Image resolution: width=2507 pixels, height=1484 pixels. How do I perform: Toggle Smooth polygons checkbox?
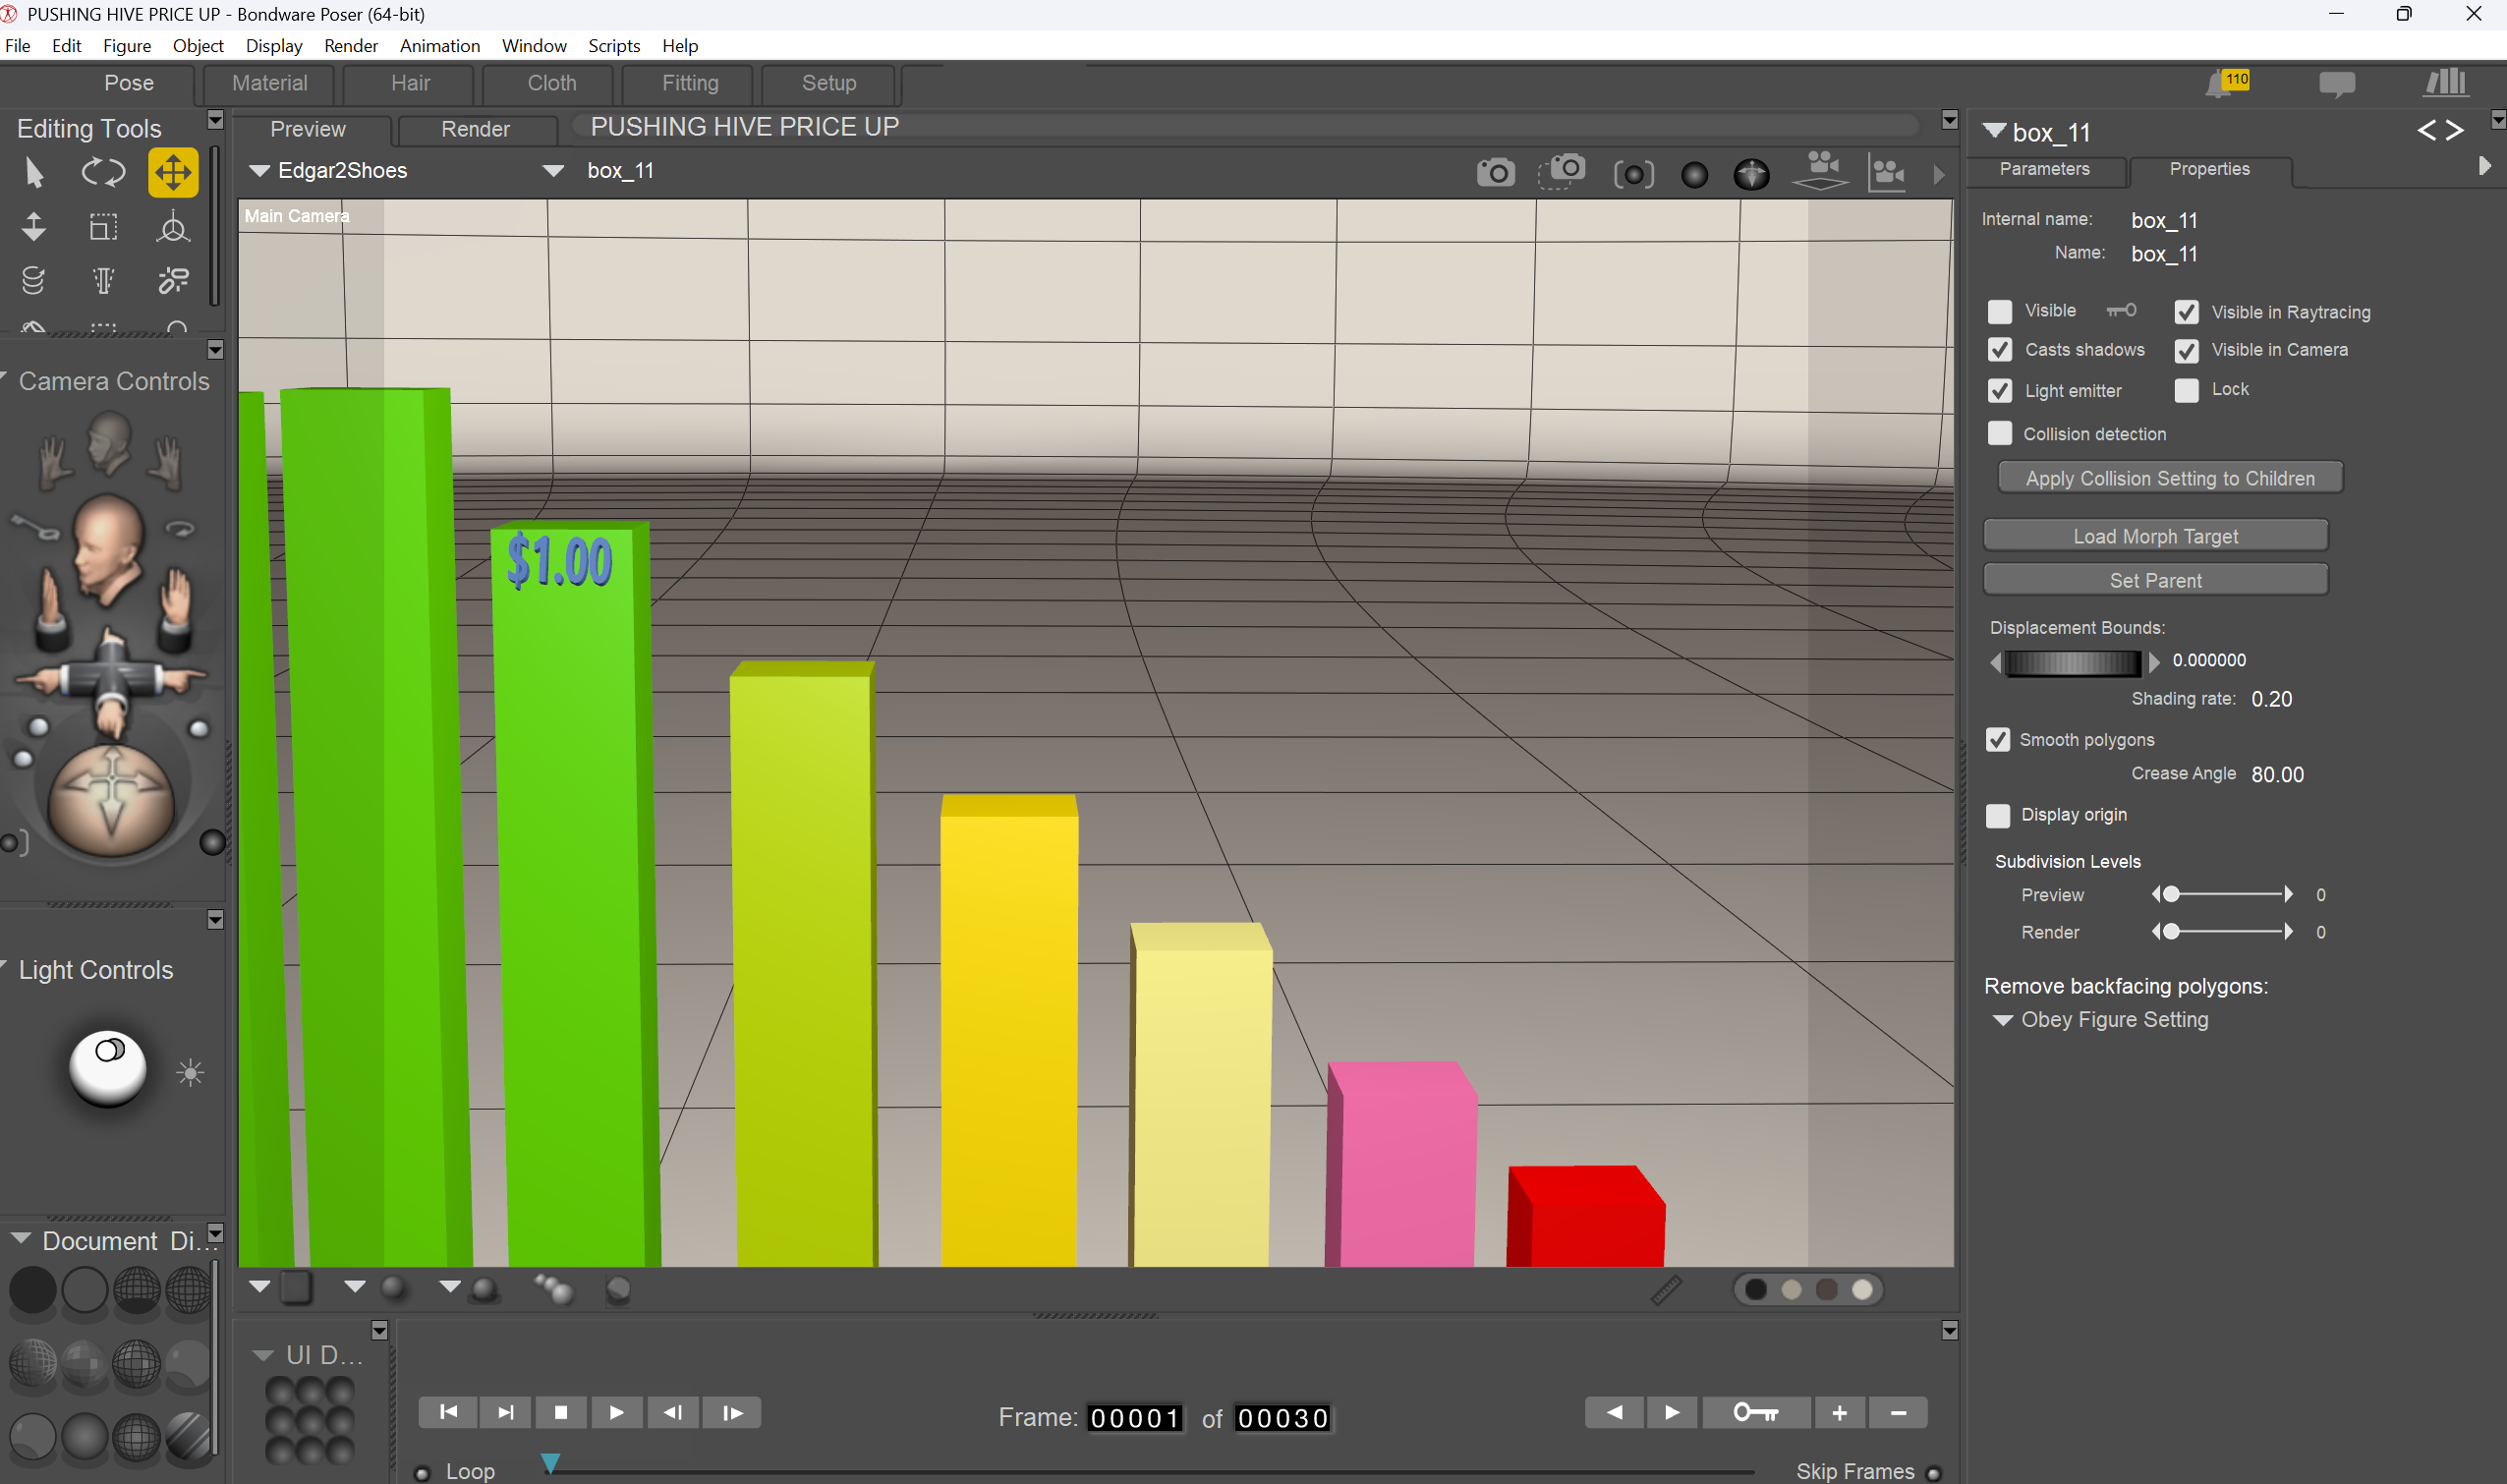[1997, 740]
